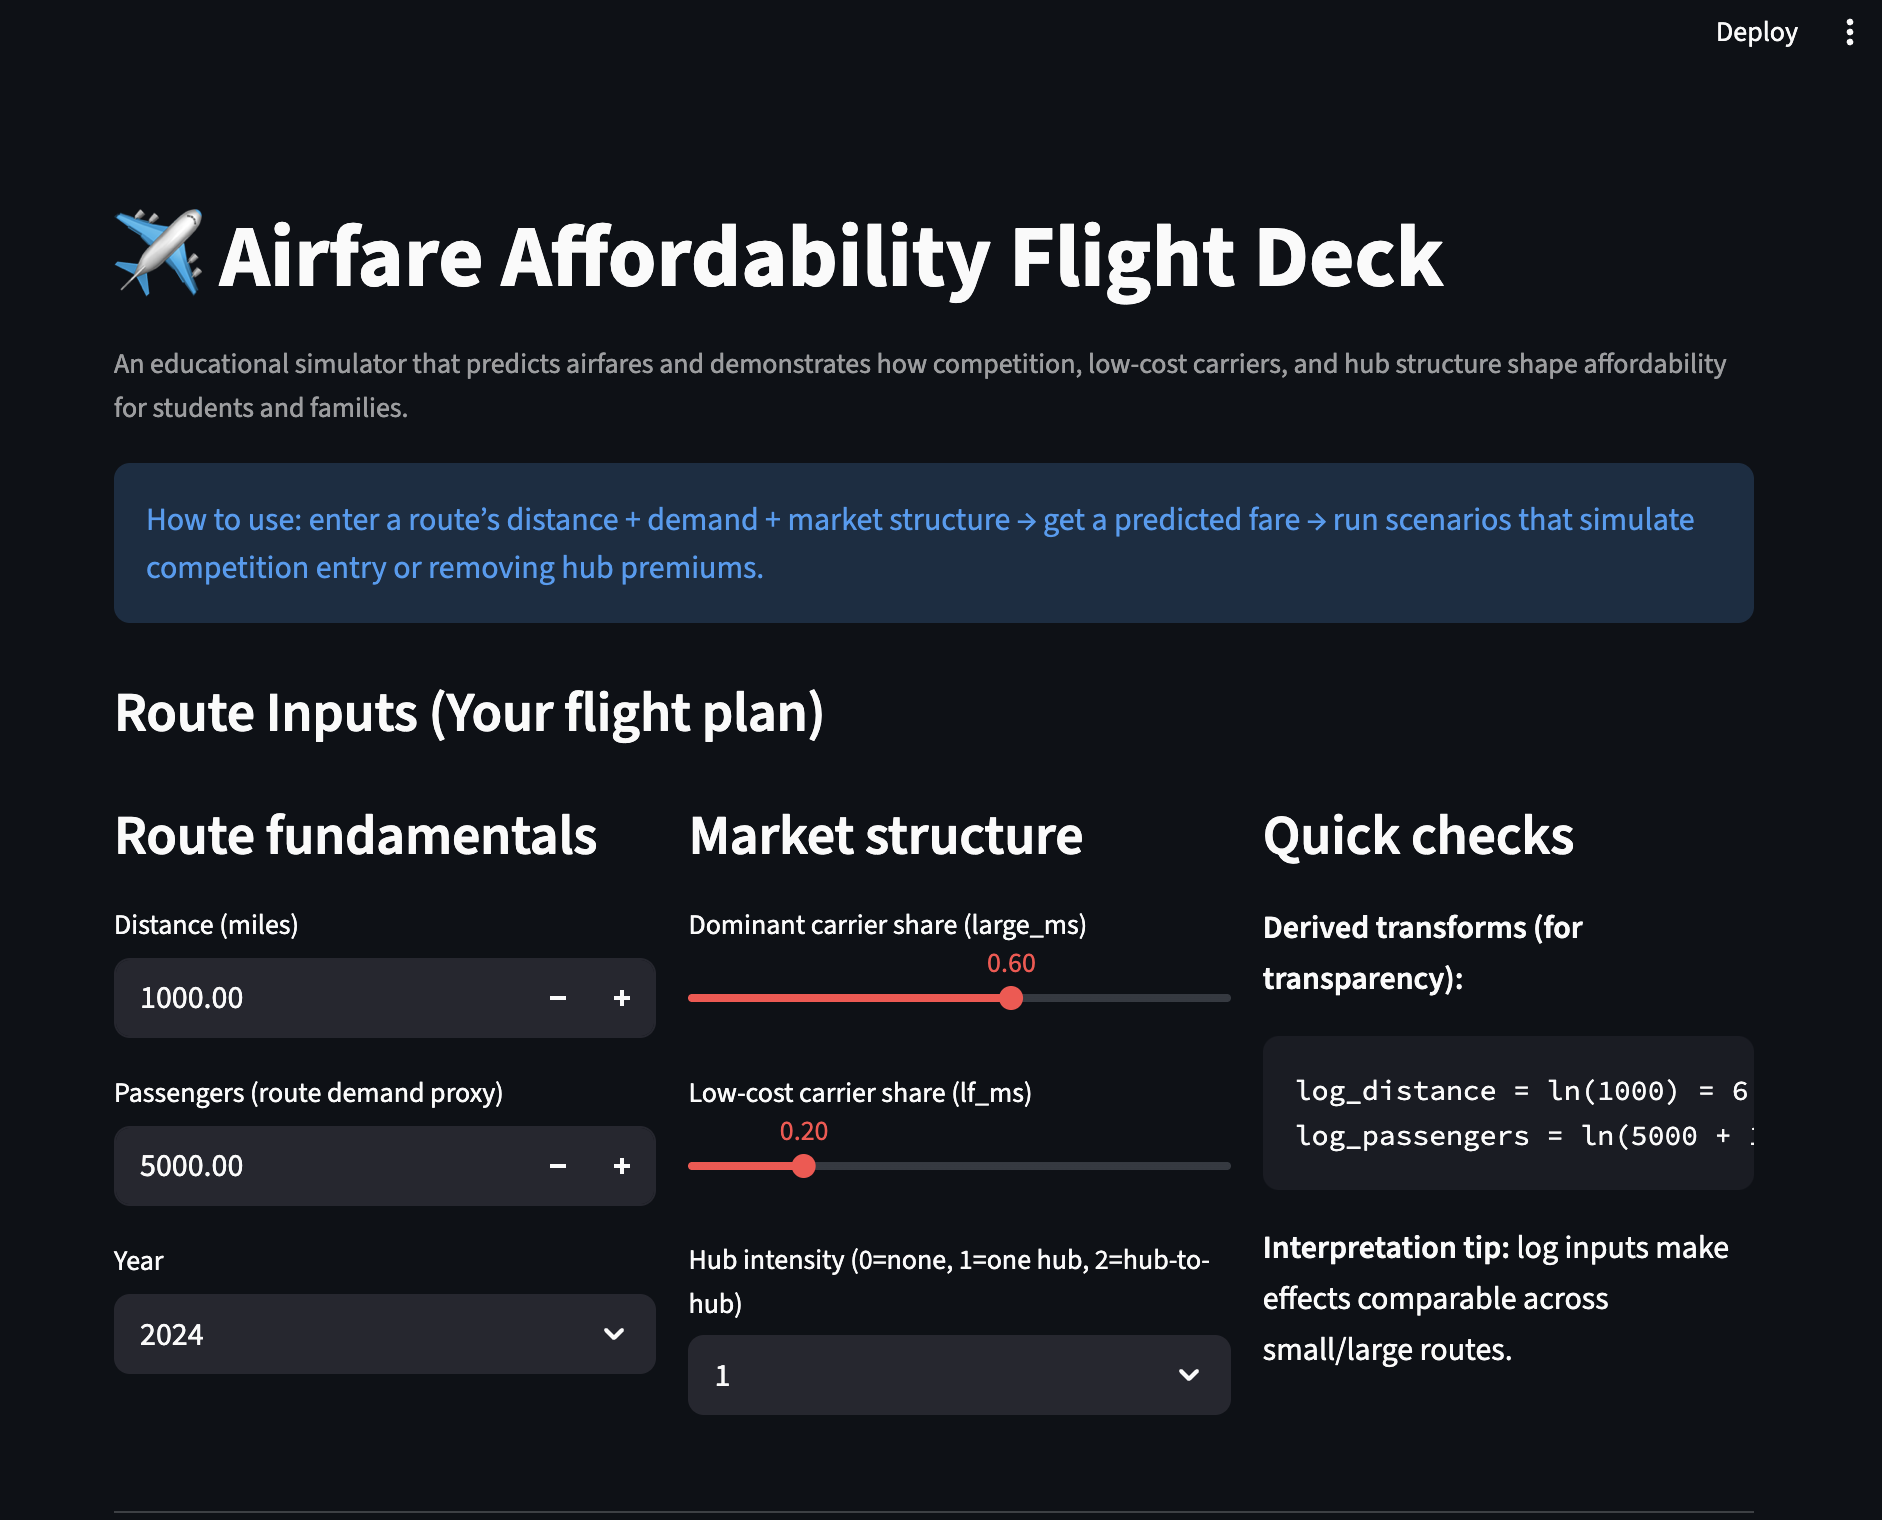
Task: Click the derived transforms code block
Action: click(x=1507, y=1113)
